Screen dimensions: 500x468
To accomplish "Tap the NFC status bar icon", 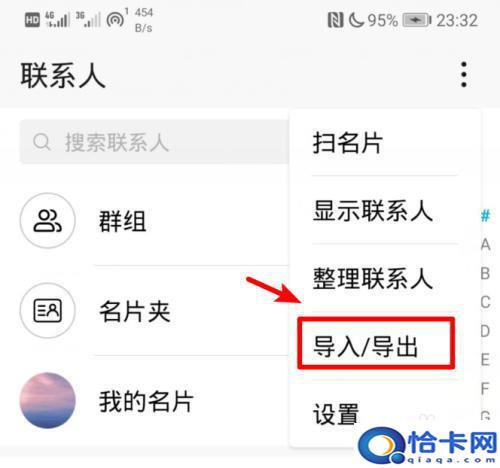I will tap(335, 20).
